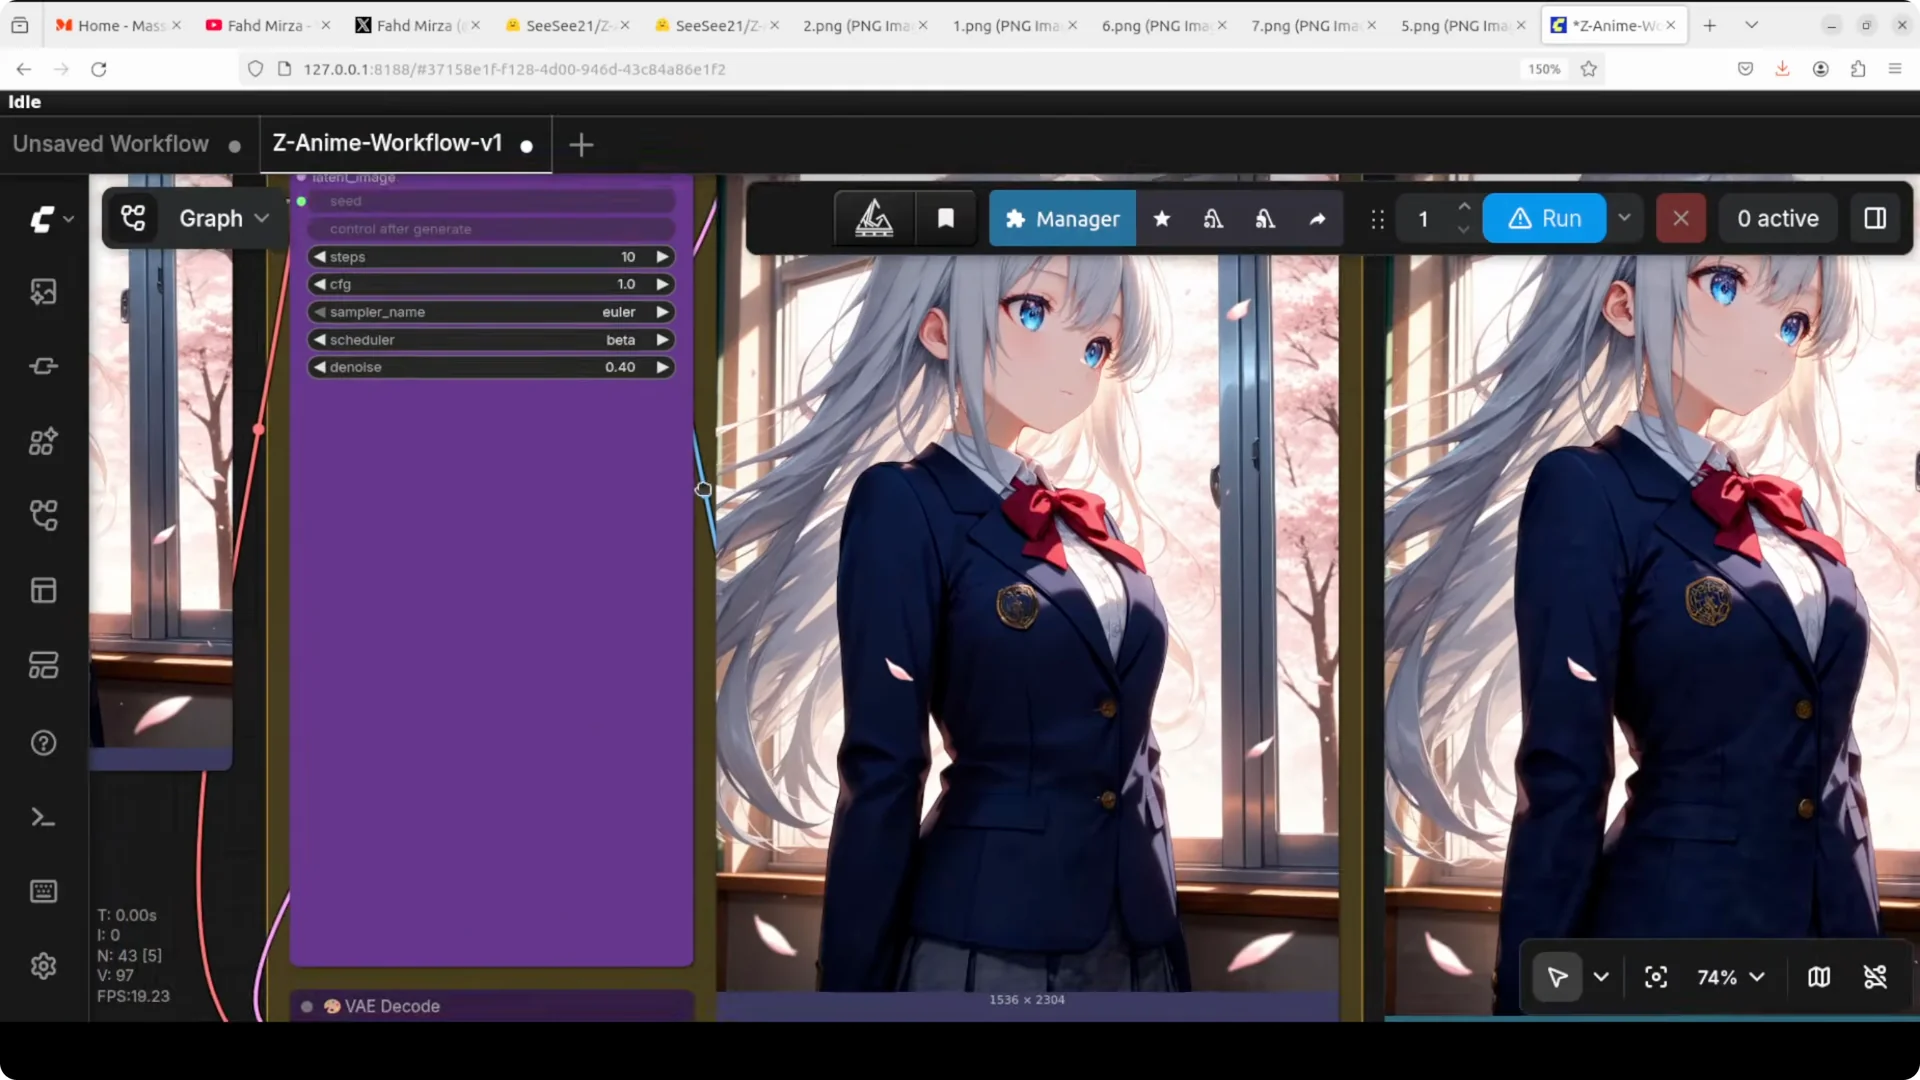The height and width of the screenshot is (1080, 1920).
Task: Toggle the right side panel
Action: [x=1875, y=218]
